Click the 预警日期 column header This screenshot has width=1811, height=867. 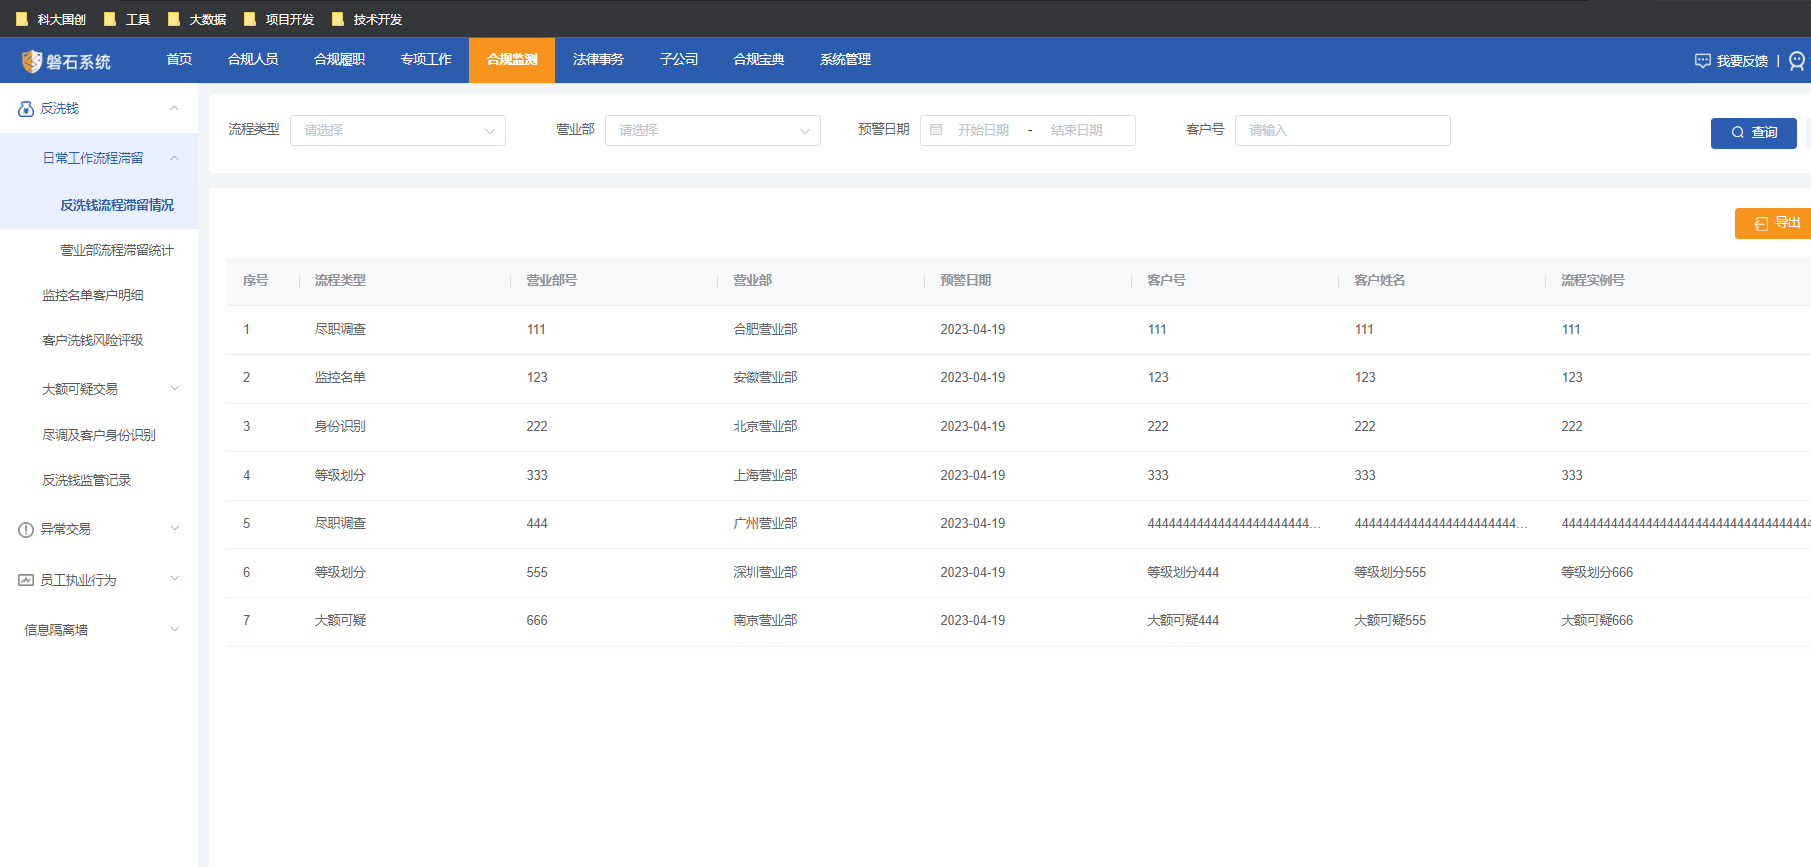click(966, 281)
